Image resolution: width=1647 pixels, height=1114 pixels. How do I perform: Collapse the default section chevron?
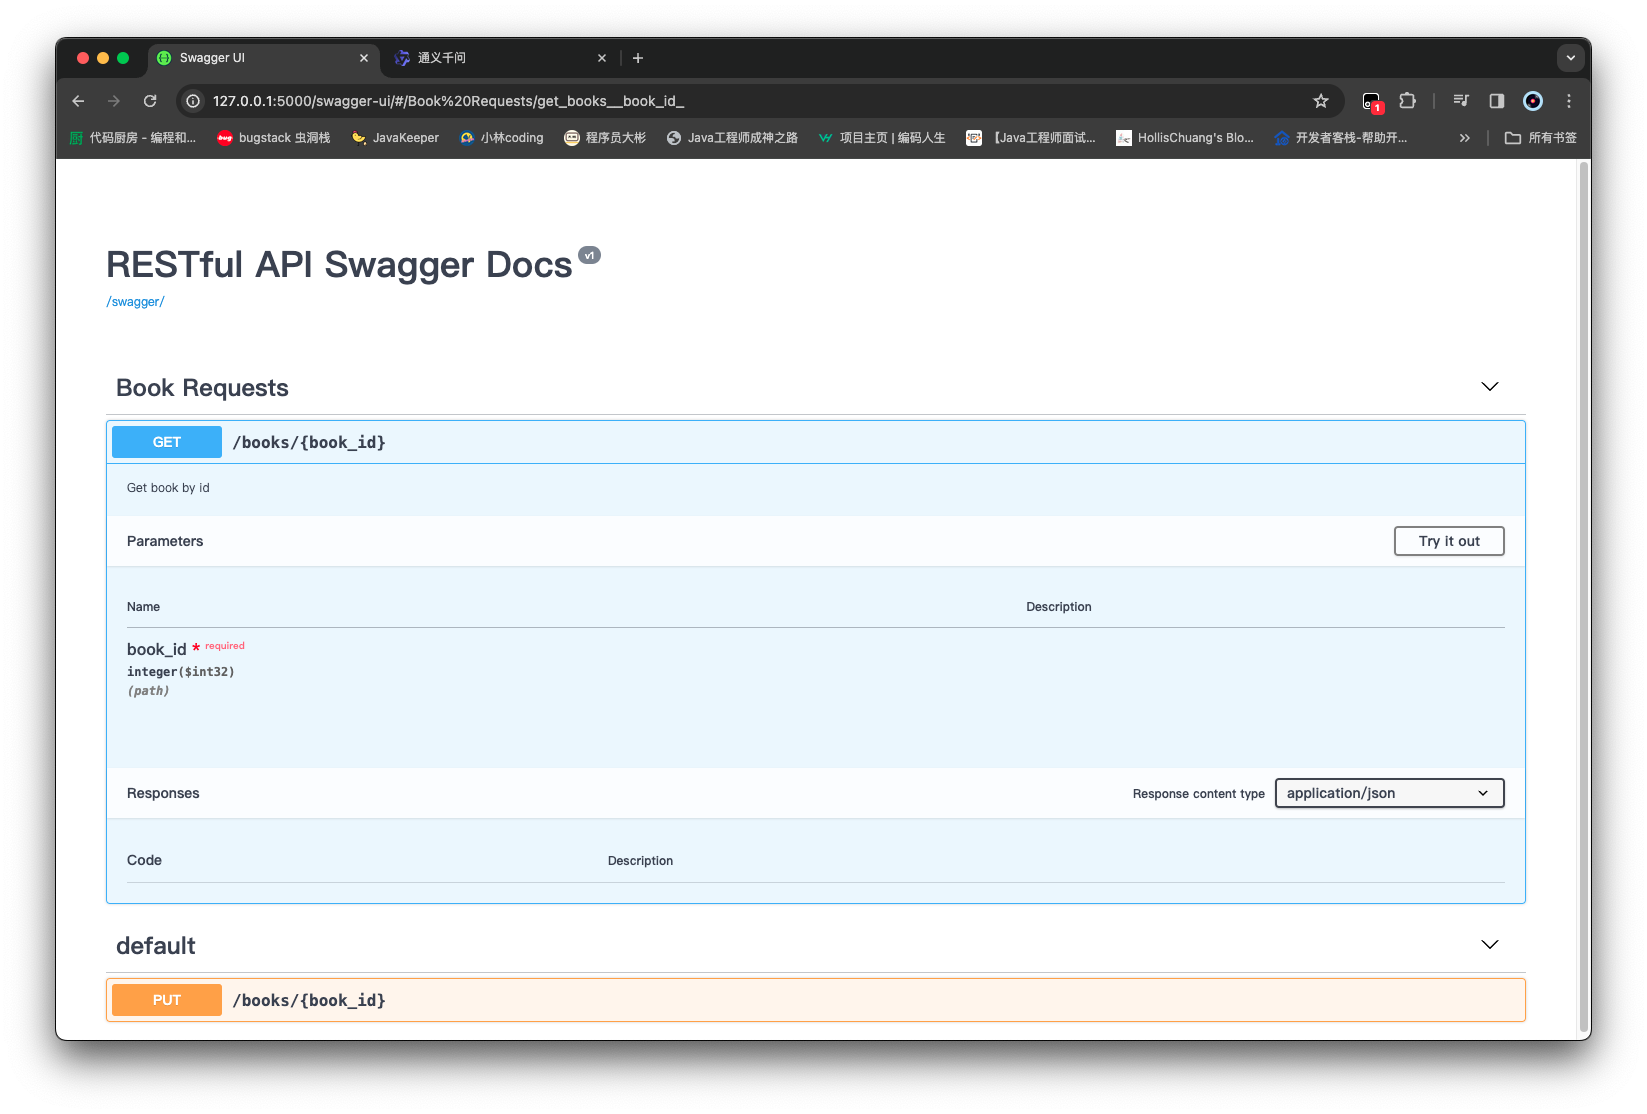[1490, 945]
